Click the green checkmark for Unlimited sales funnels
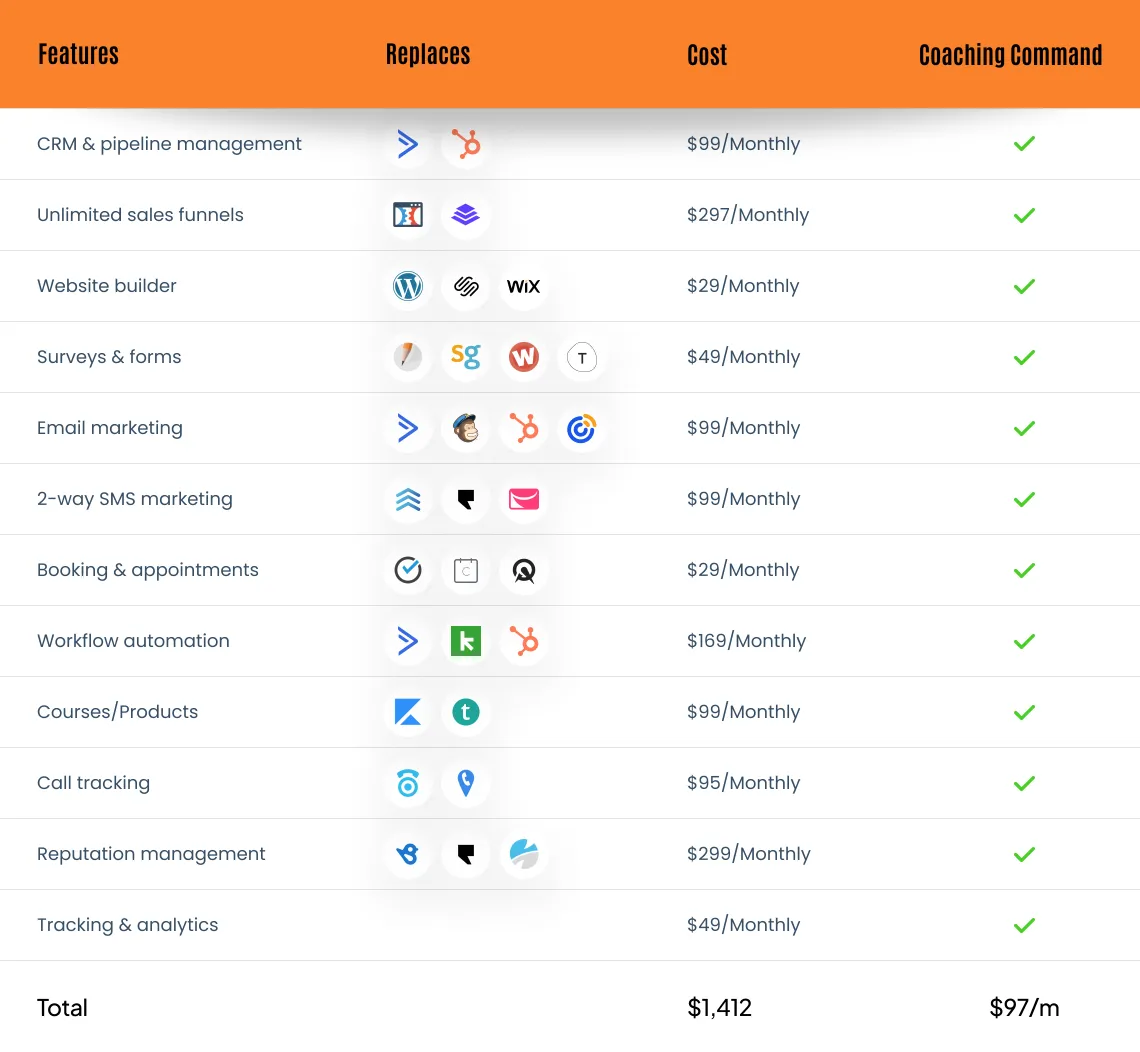 click(x=1024, y=215)
